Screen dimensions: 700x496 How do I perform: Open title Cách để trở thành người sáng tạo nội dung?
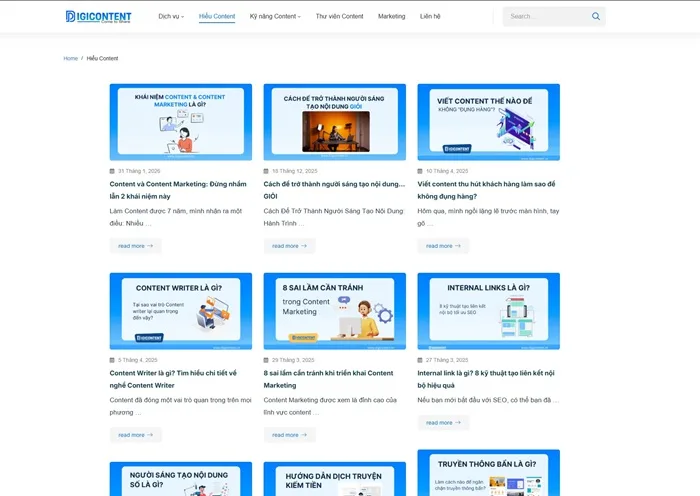(x=334, y=190)
